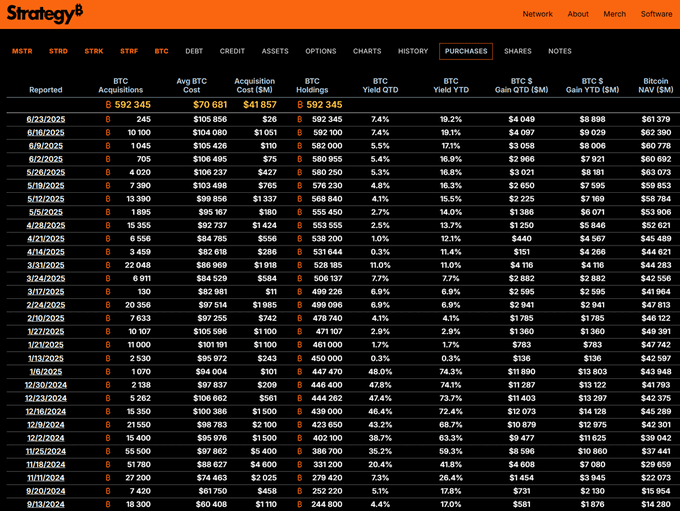Switch to the BTC tab
This screenshot has width=680, height=511.
coord(161,51)
